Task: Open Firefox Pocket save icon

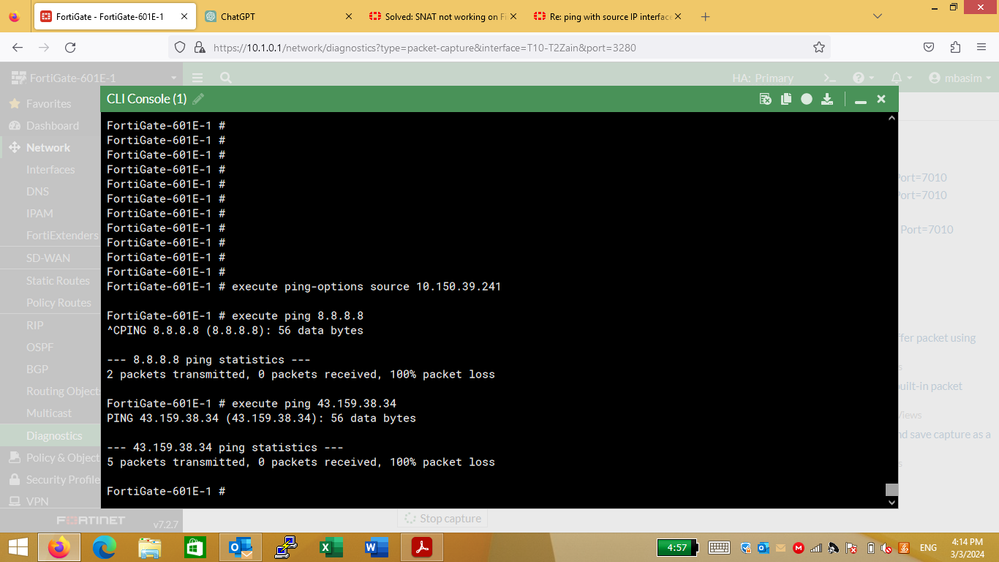Action: [929, 47]
